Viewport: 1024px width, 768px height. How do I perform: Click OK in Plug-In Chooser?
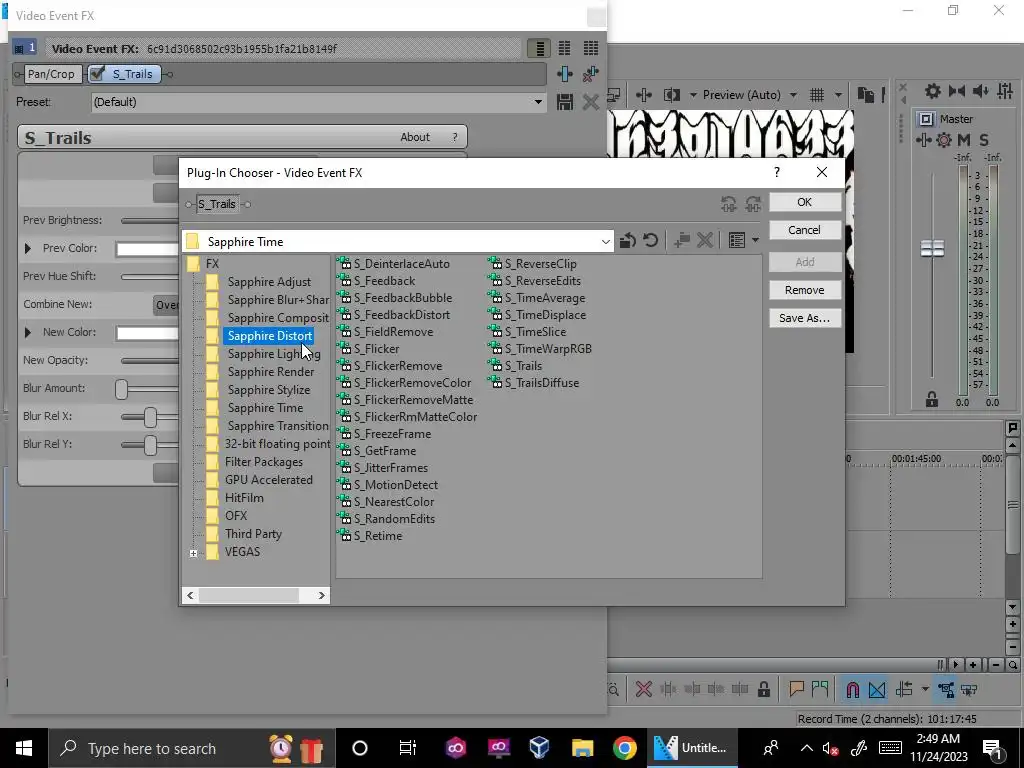[805, 202]
